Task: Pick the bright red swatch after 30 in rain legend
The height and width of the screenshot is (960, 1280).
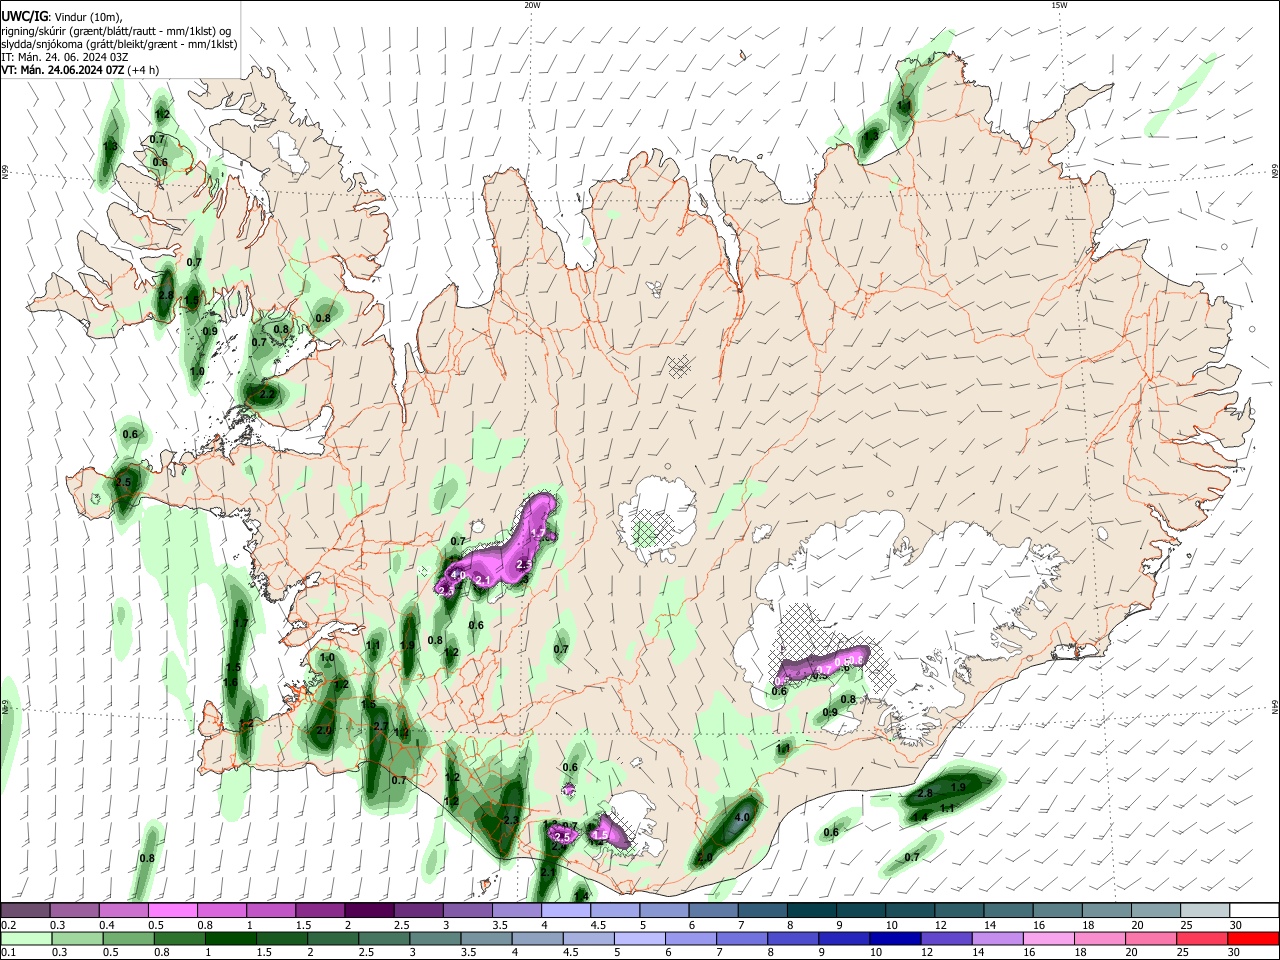Action: pyautogui.click(x=1254, y=939)
